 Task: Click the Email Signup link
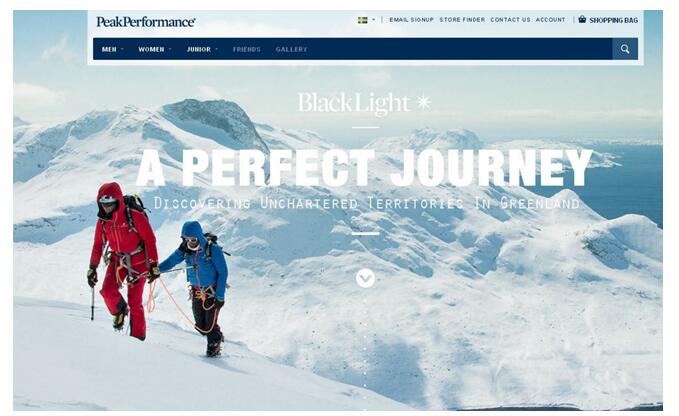(411, 20)
